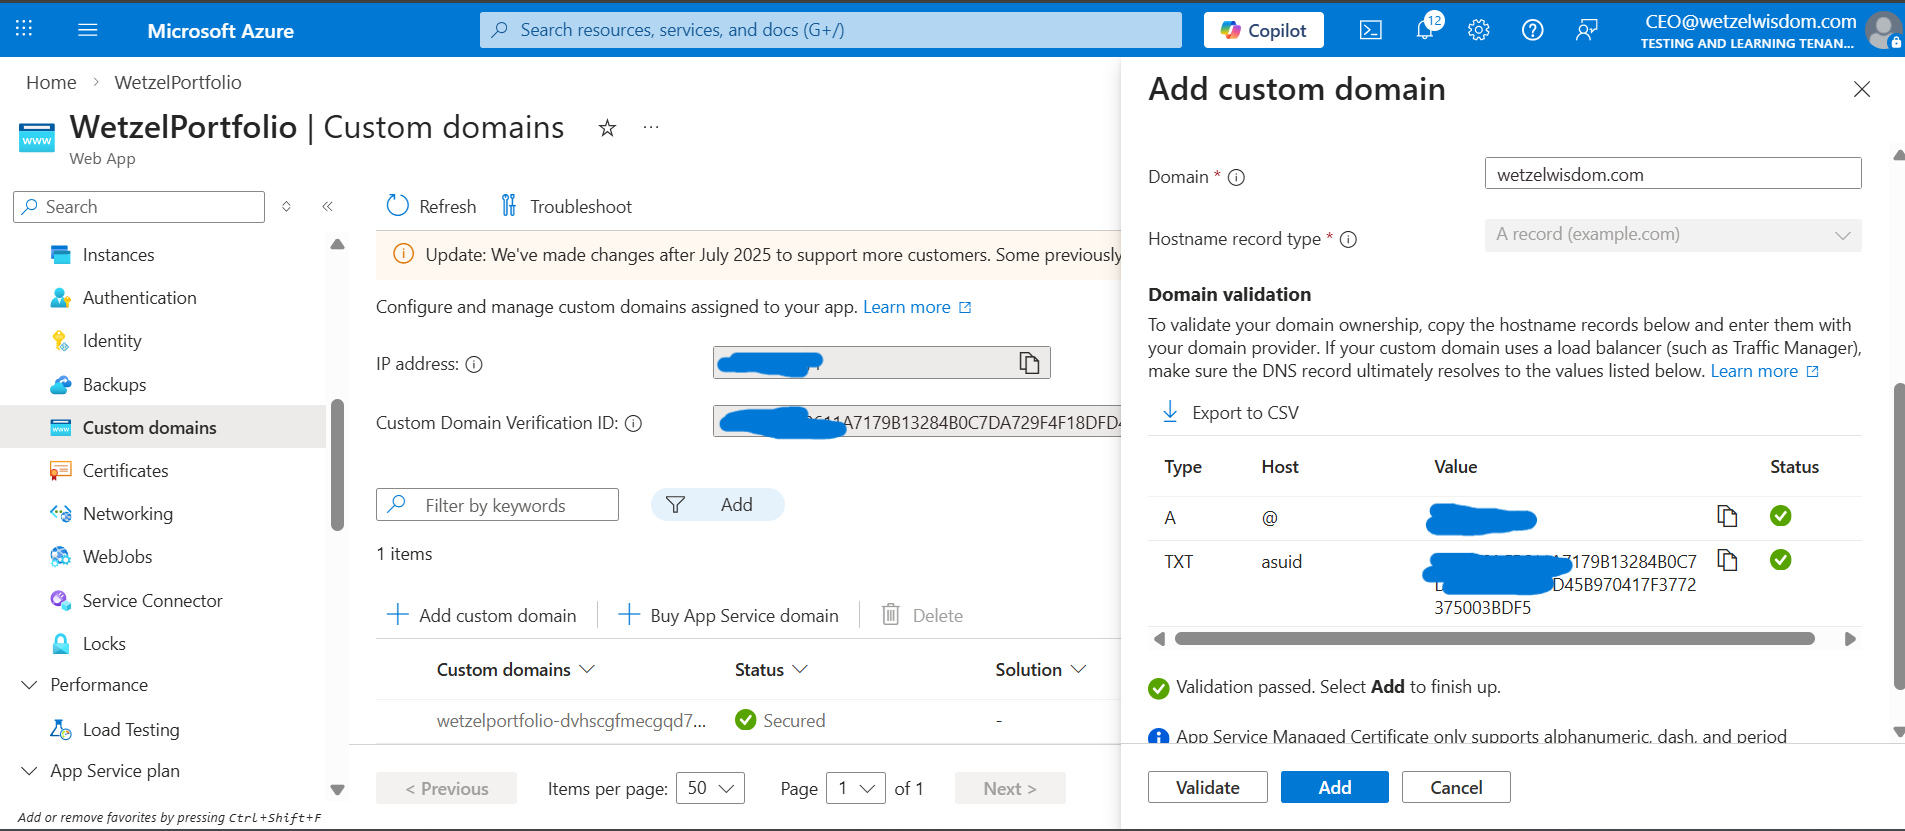
Task: Open the Page number dropdown
Action: point(857,788)
